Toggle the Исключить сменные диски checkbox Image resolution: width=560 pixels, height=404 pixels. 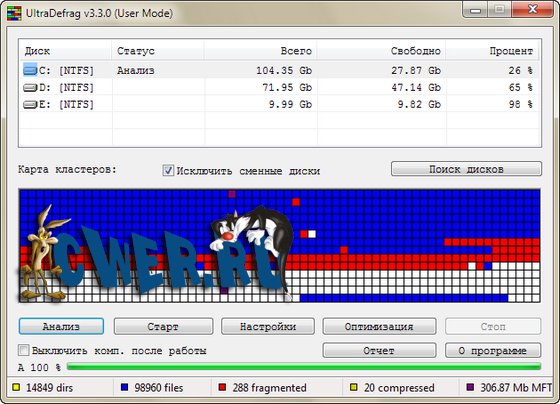[168, 170]
